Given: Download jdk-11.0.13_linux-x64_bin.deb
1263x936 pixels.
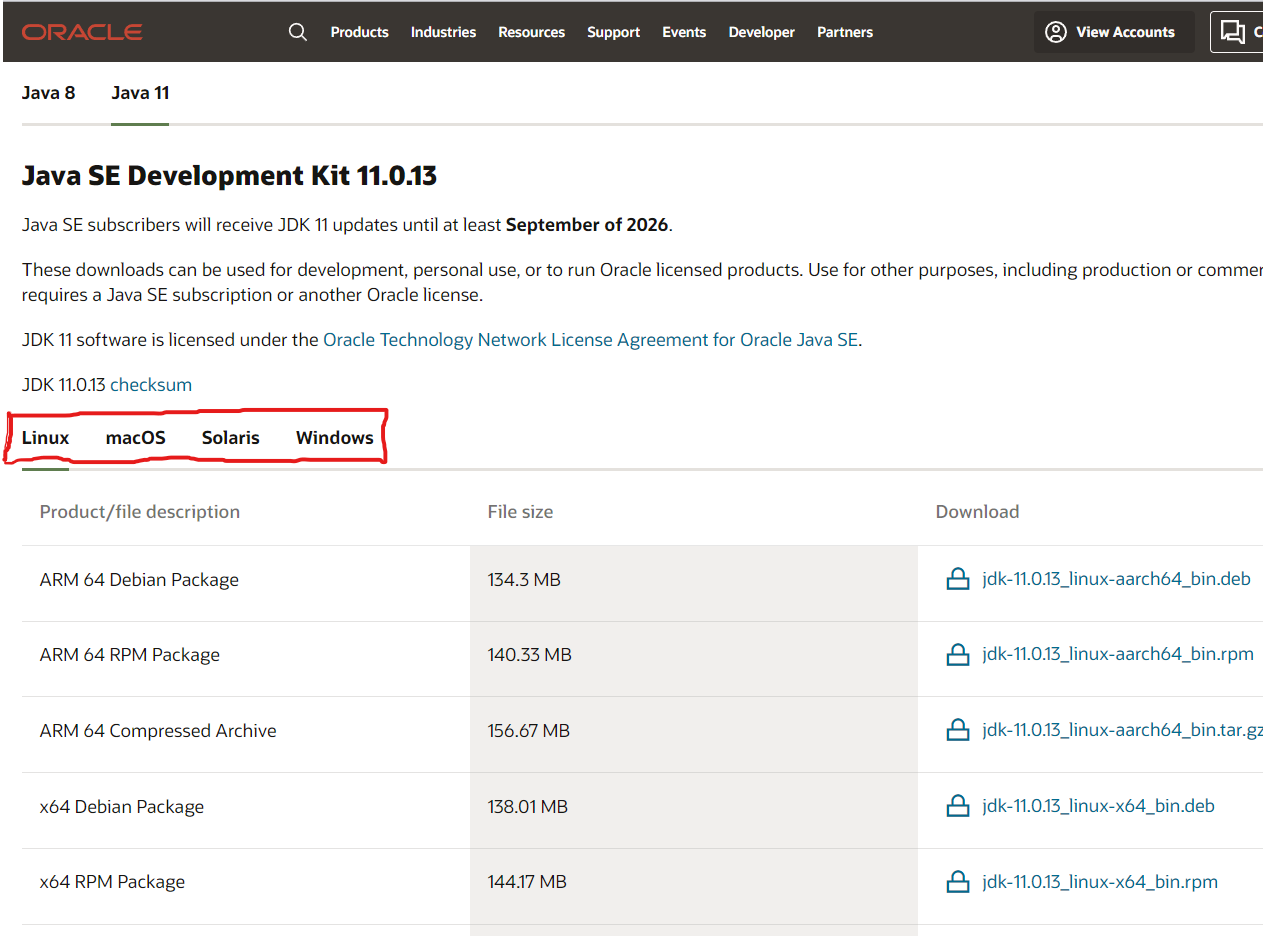Looking at the screenshot, I should tap(1098, 806).
